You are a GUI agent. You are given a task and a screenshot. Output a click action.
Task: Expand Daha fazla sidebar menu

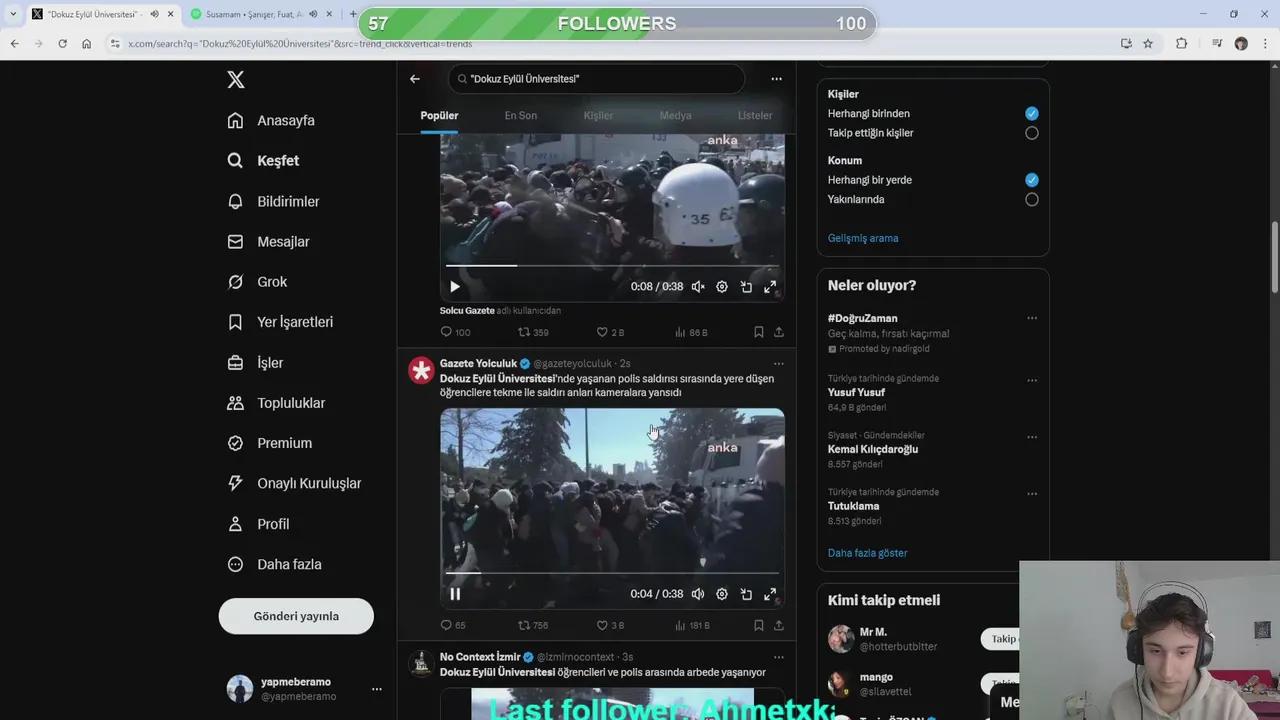click(x=289, y=564)
